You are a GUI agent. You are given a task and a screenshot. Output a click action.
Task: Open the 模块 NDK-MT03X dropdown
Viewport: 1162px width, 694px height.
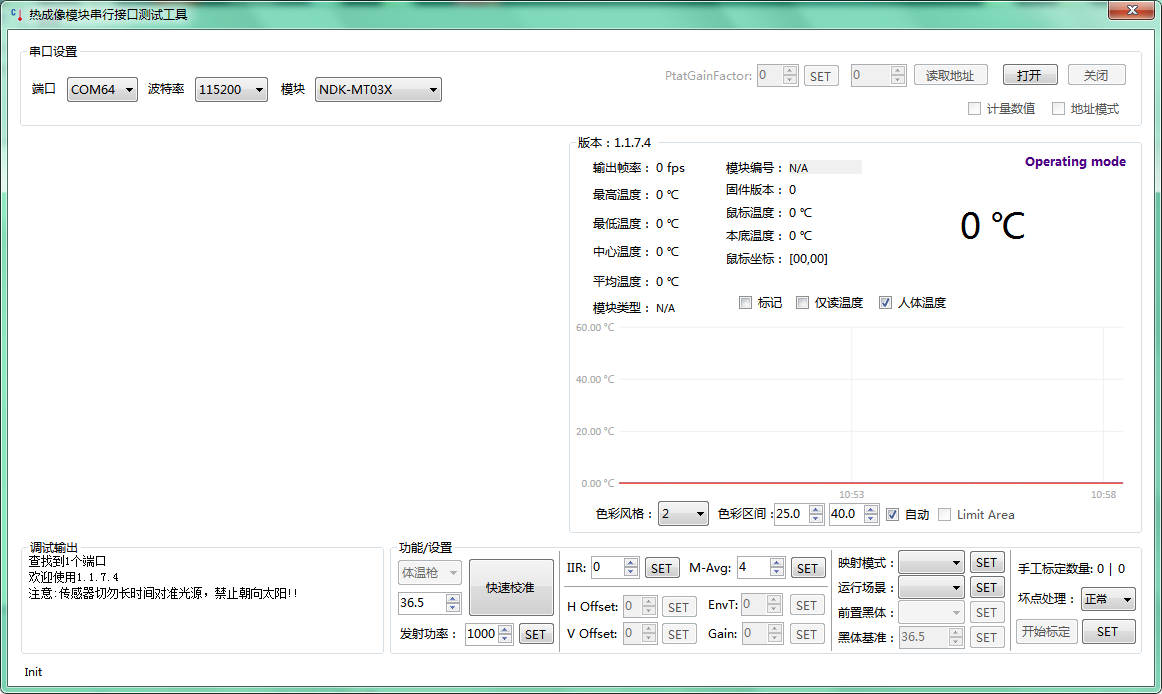click(378, 90)
